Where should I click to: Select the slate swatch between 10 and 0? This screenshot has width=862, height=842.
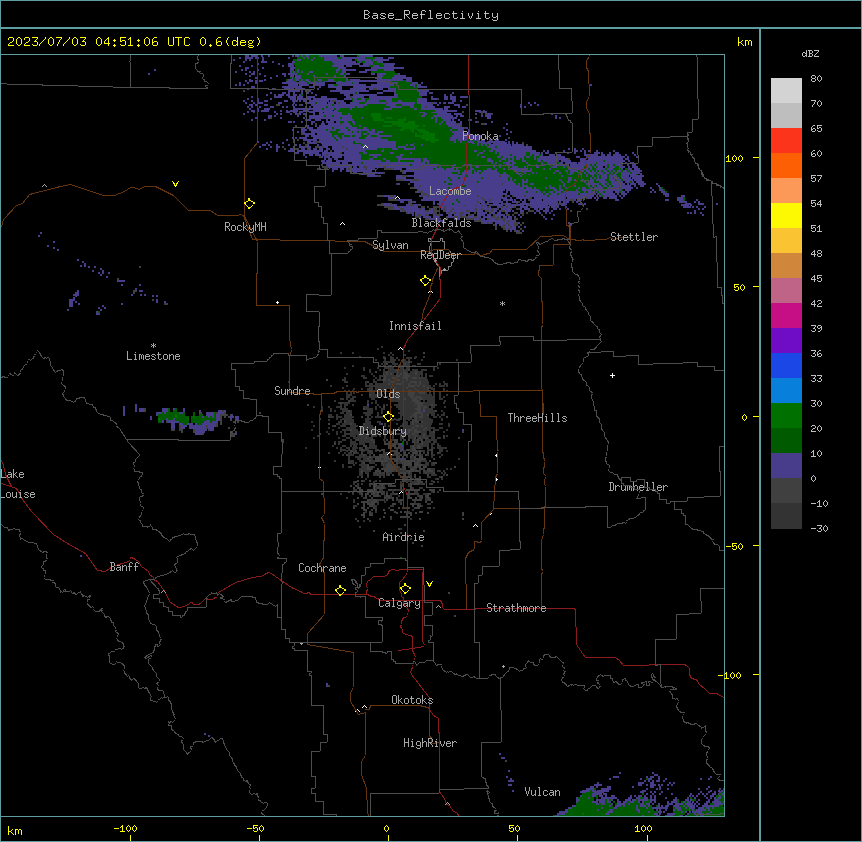(x=786, y=466)
